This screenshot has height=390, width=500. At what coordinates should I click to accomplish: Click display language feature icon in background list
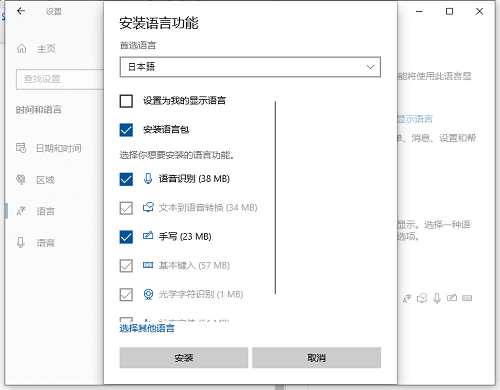[407, 298]
